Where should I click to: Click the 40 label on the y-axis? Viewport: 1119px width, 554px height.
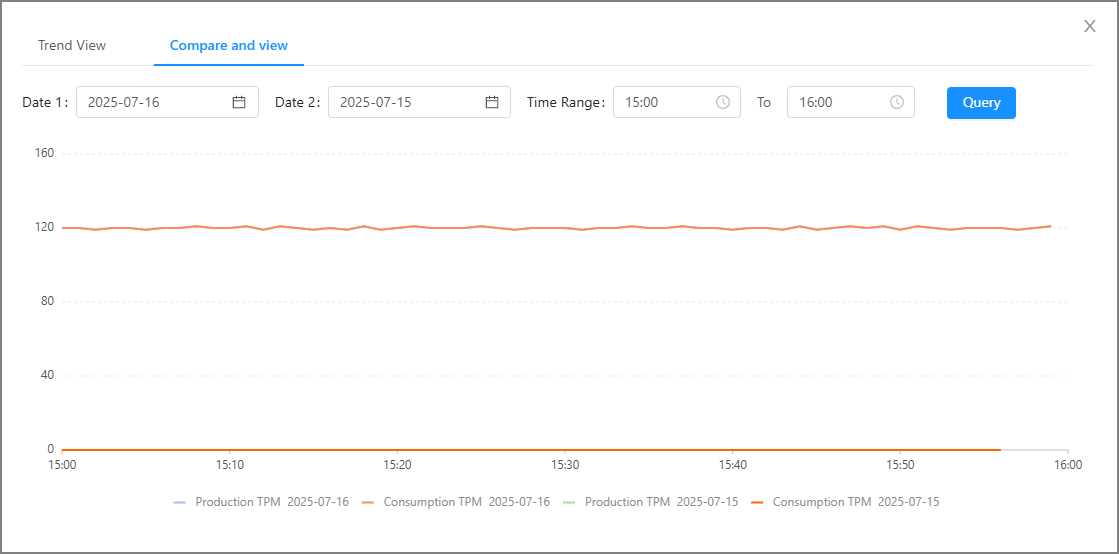pyautogui.click(x=49, y=376)
